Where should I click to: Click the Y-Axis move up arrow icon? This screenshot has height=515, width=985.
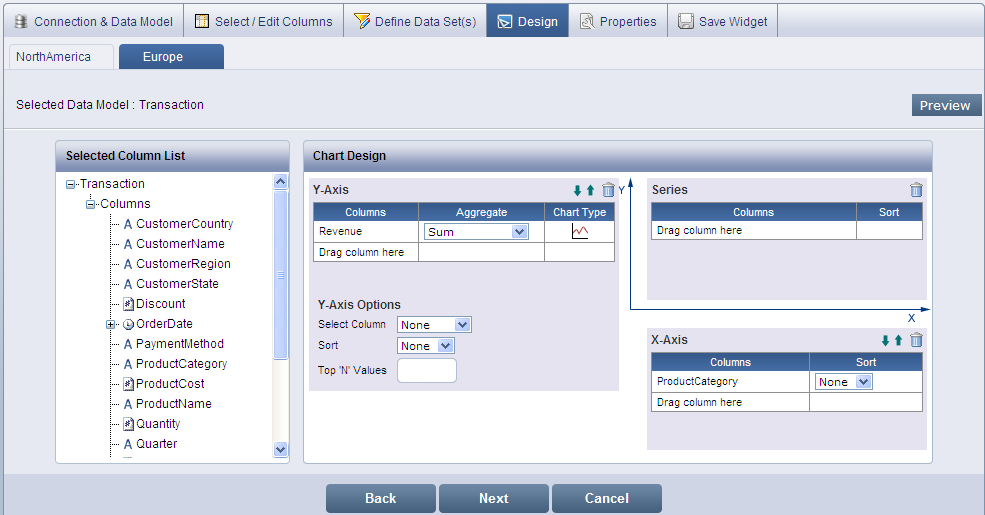click(590, 190)
